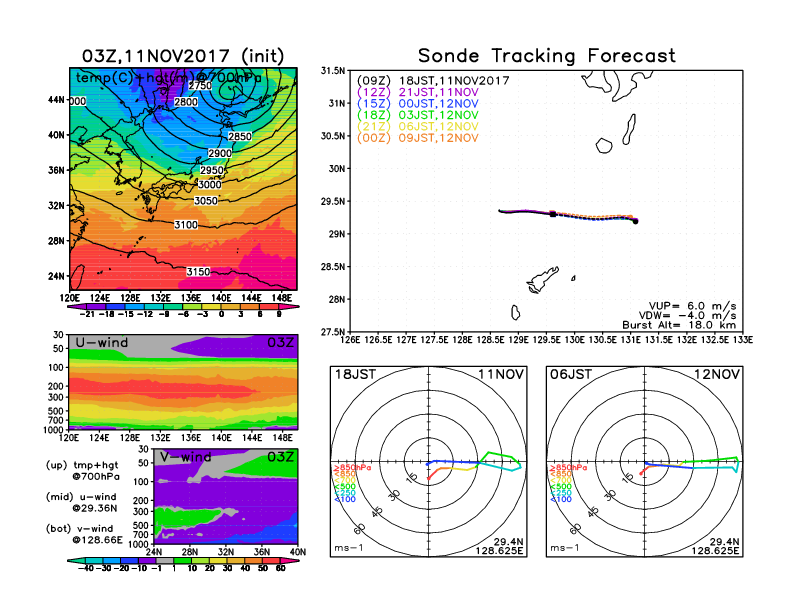Click the '31.5N' latitude axis label
Image resolution: width=792 pixels, height=612 pixels.
[333, 71]
